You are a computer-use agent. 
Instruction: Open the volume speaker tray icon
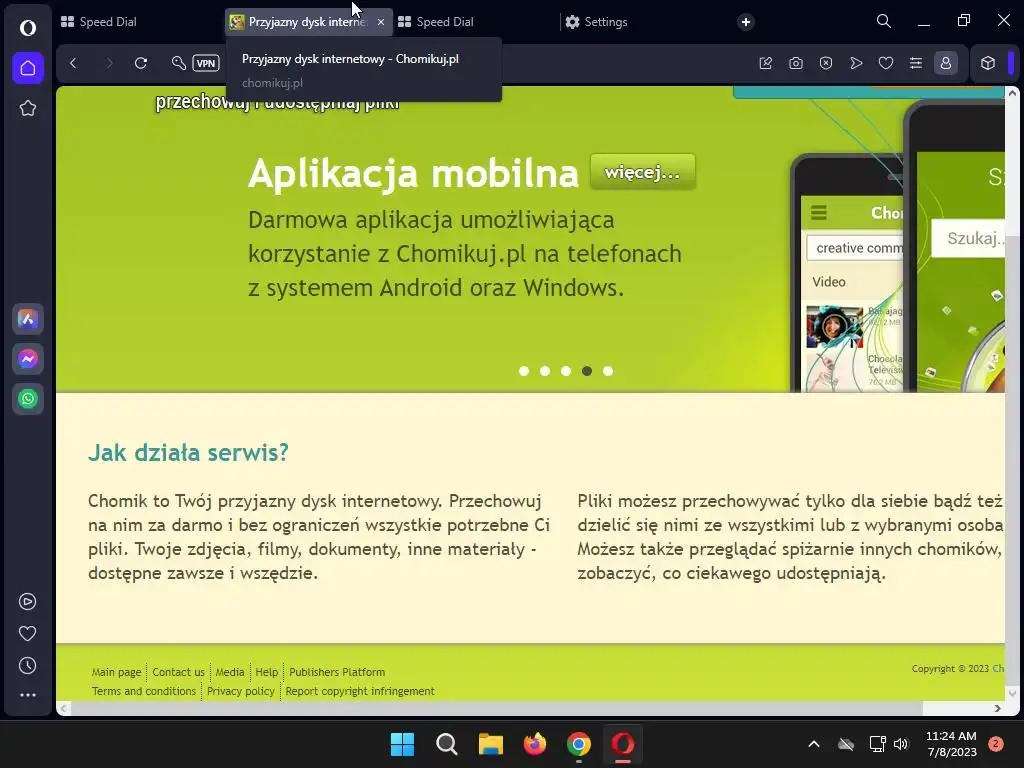(901, 744)
